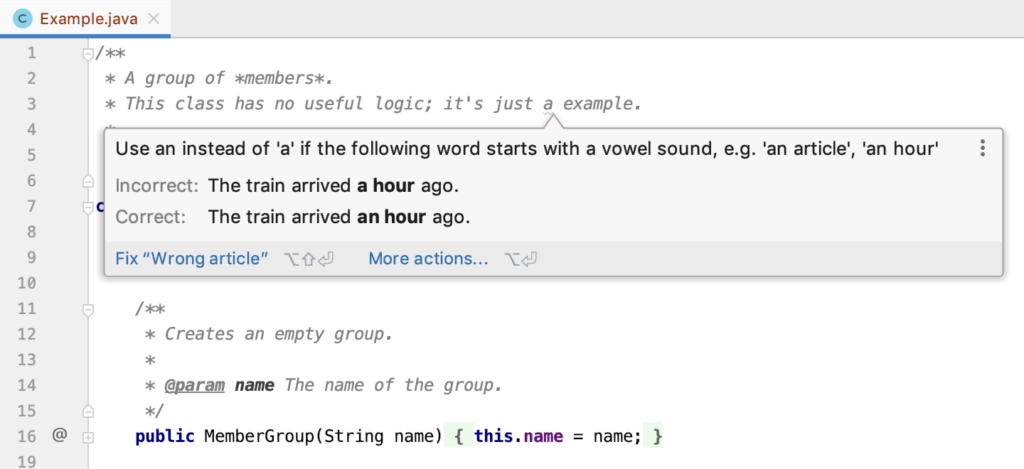Open the More actions... link
The width and height of the screenshot is (1024, 469).
428,259
